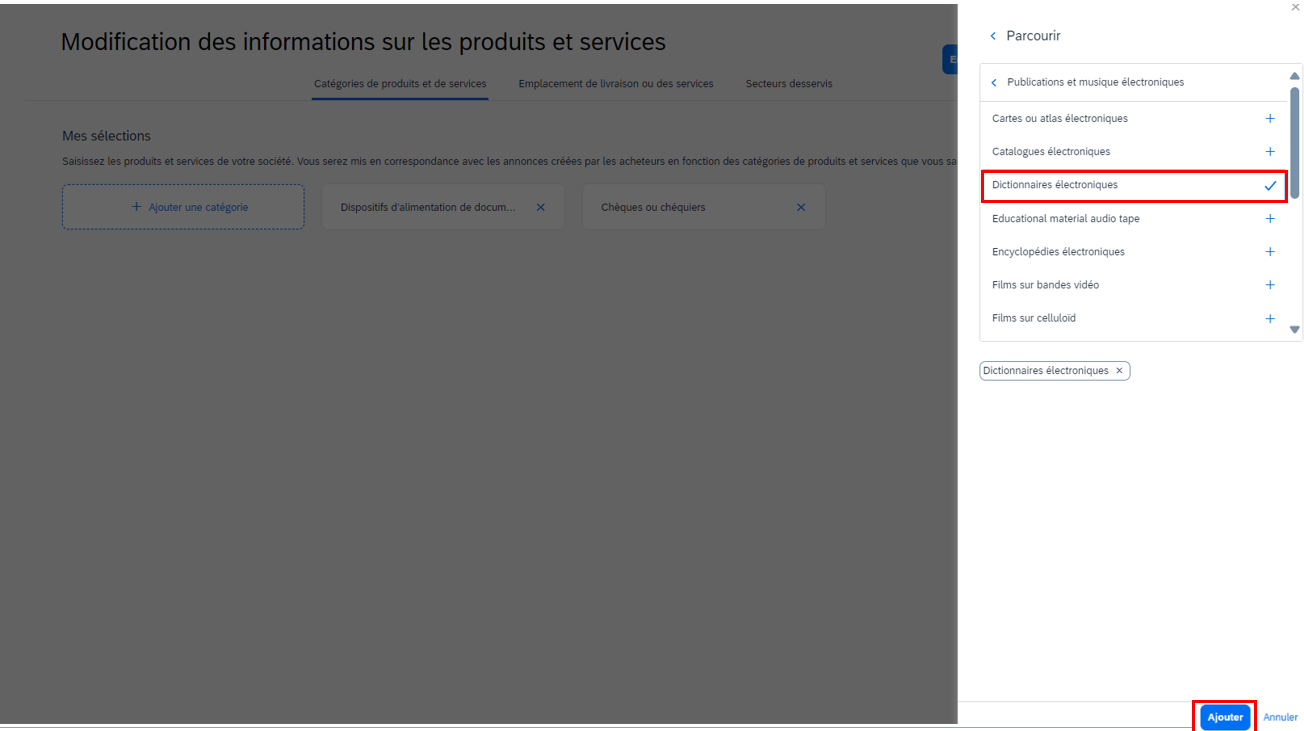Screen dimensions: 1304x731
Task: Switch to Emplacement de livraison ou des services tab
Action: coord(616,84)
